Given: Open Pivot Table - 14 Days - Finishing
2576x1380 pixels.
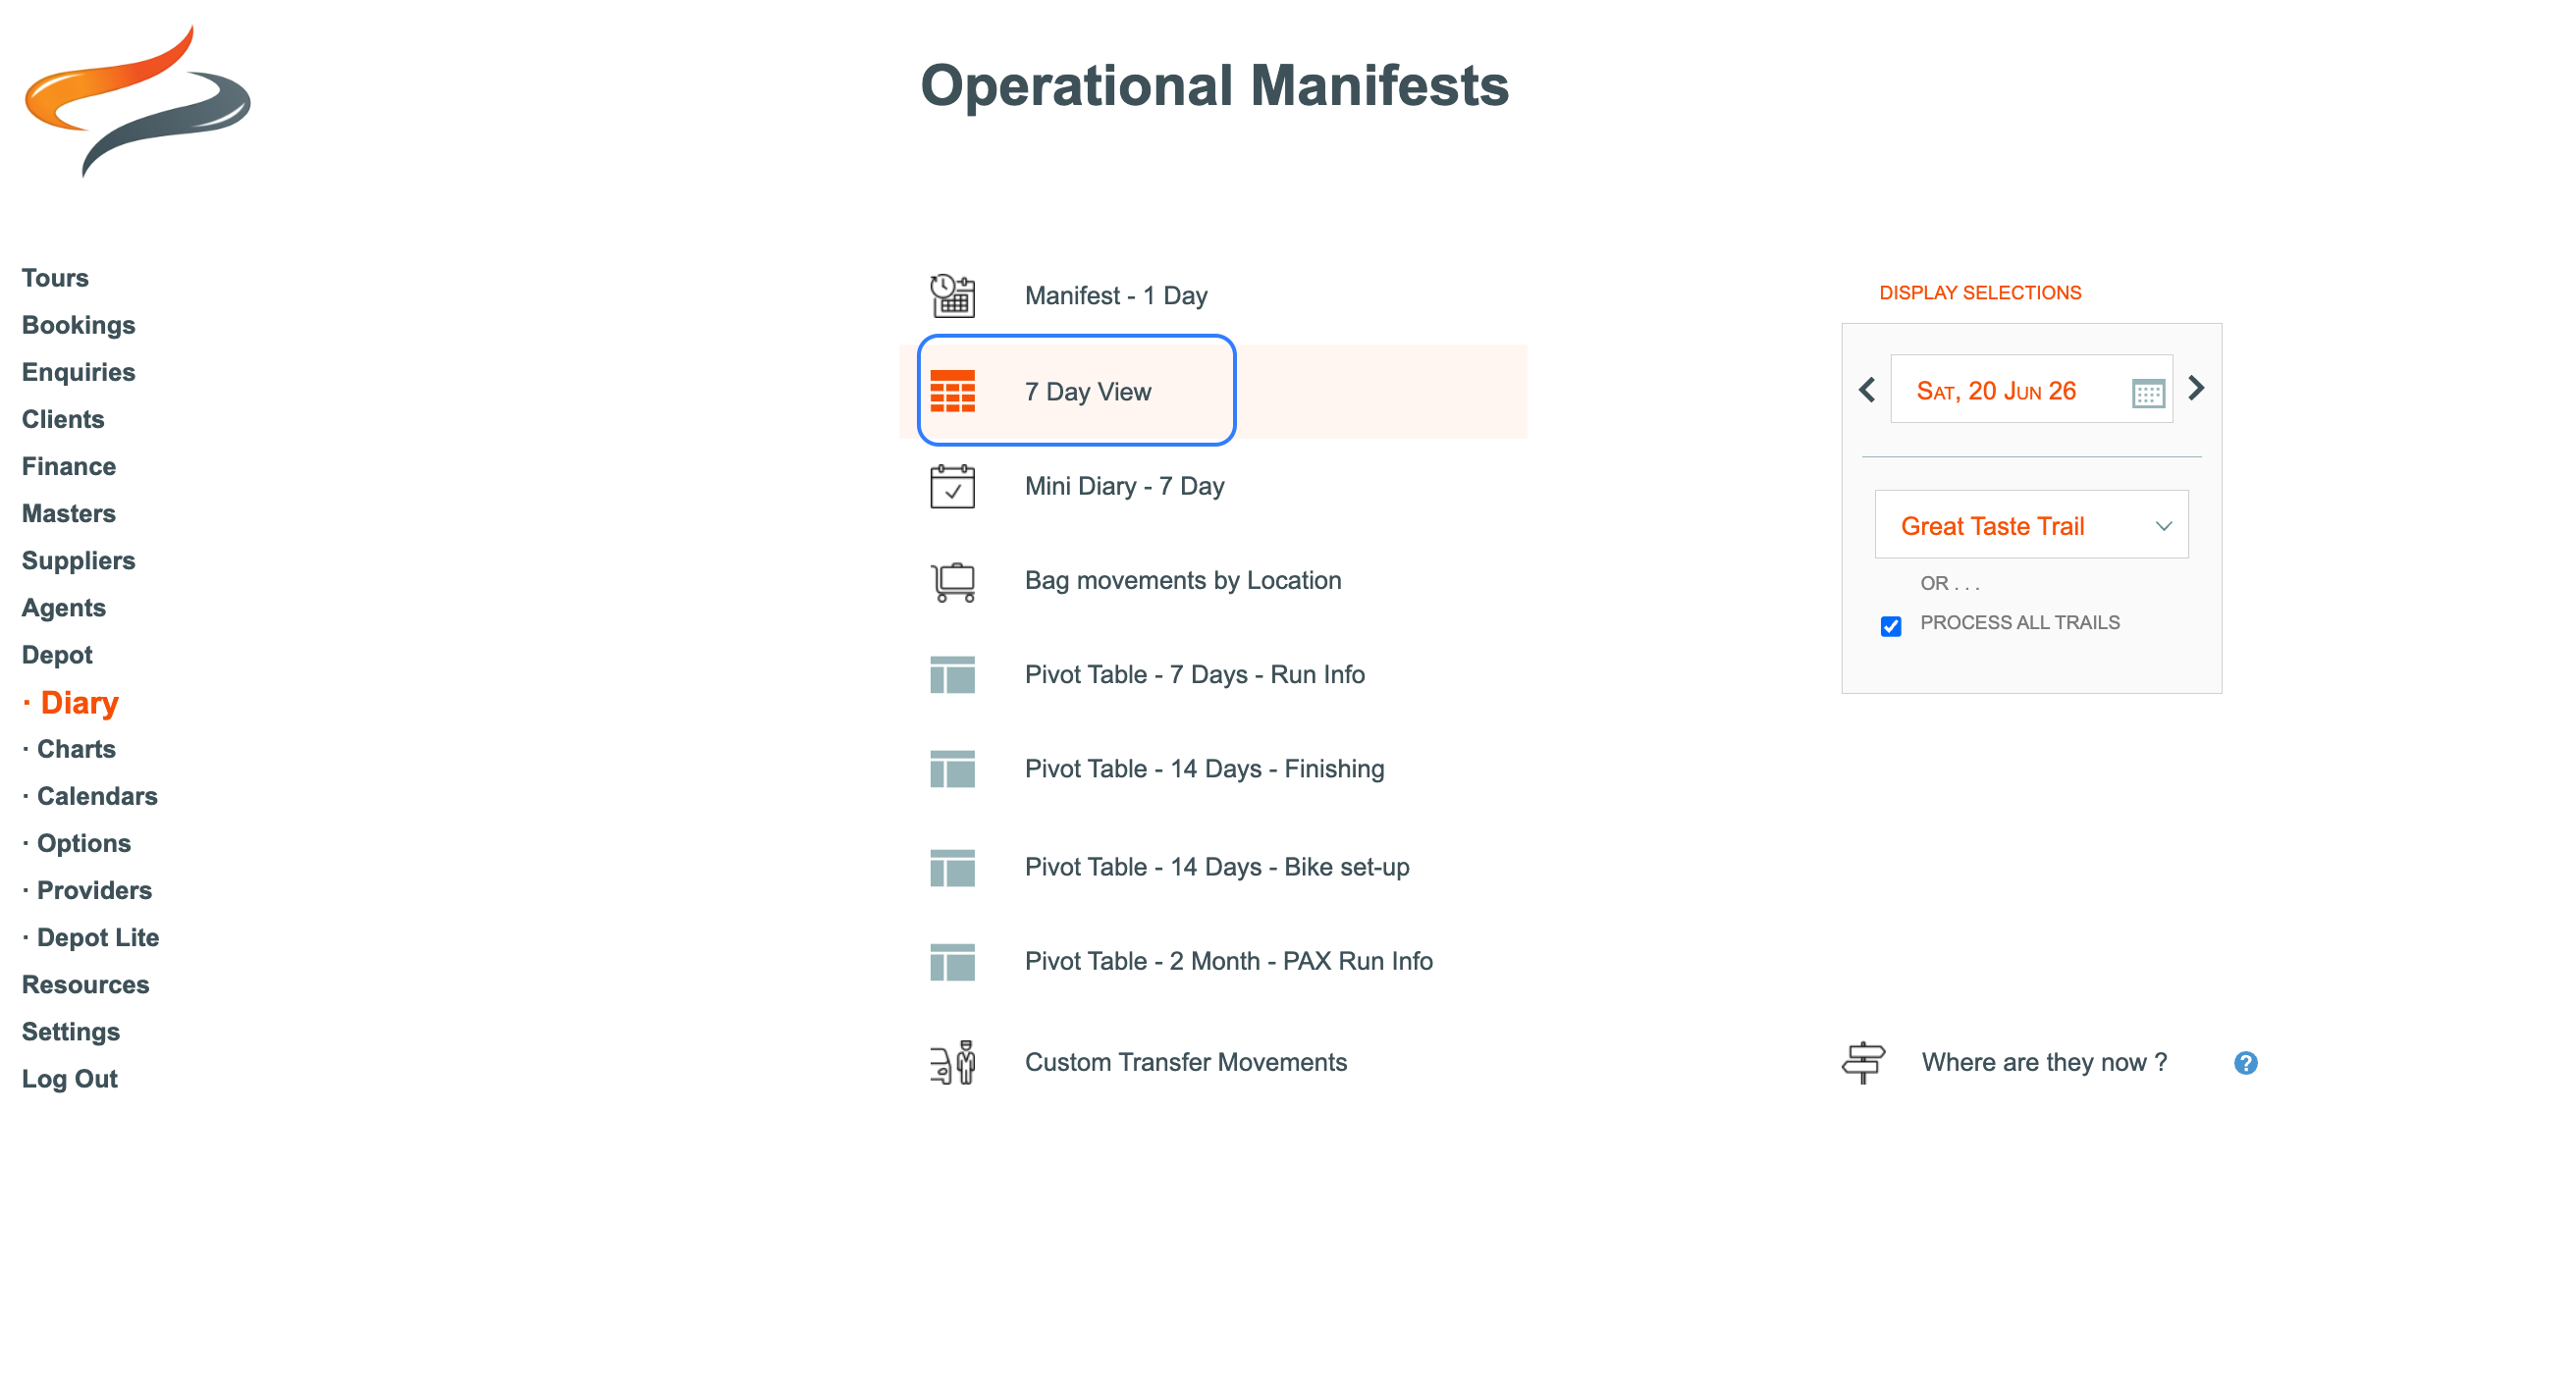Looking at the screenshot, I should [x=1204, y=769].
